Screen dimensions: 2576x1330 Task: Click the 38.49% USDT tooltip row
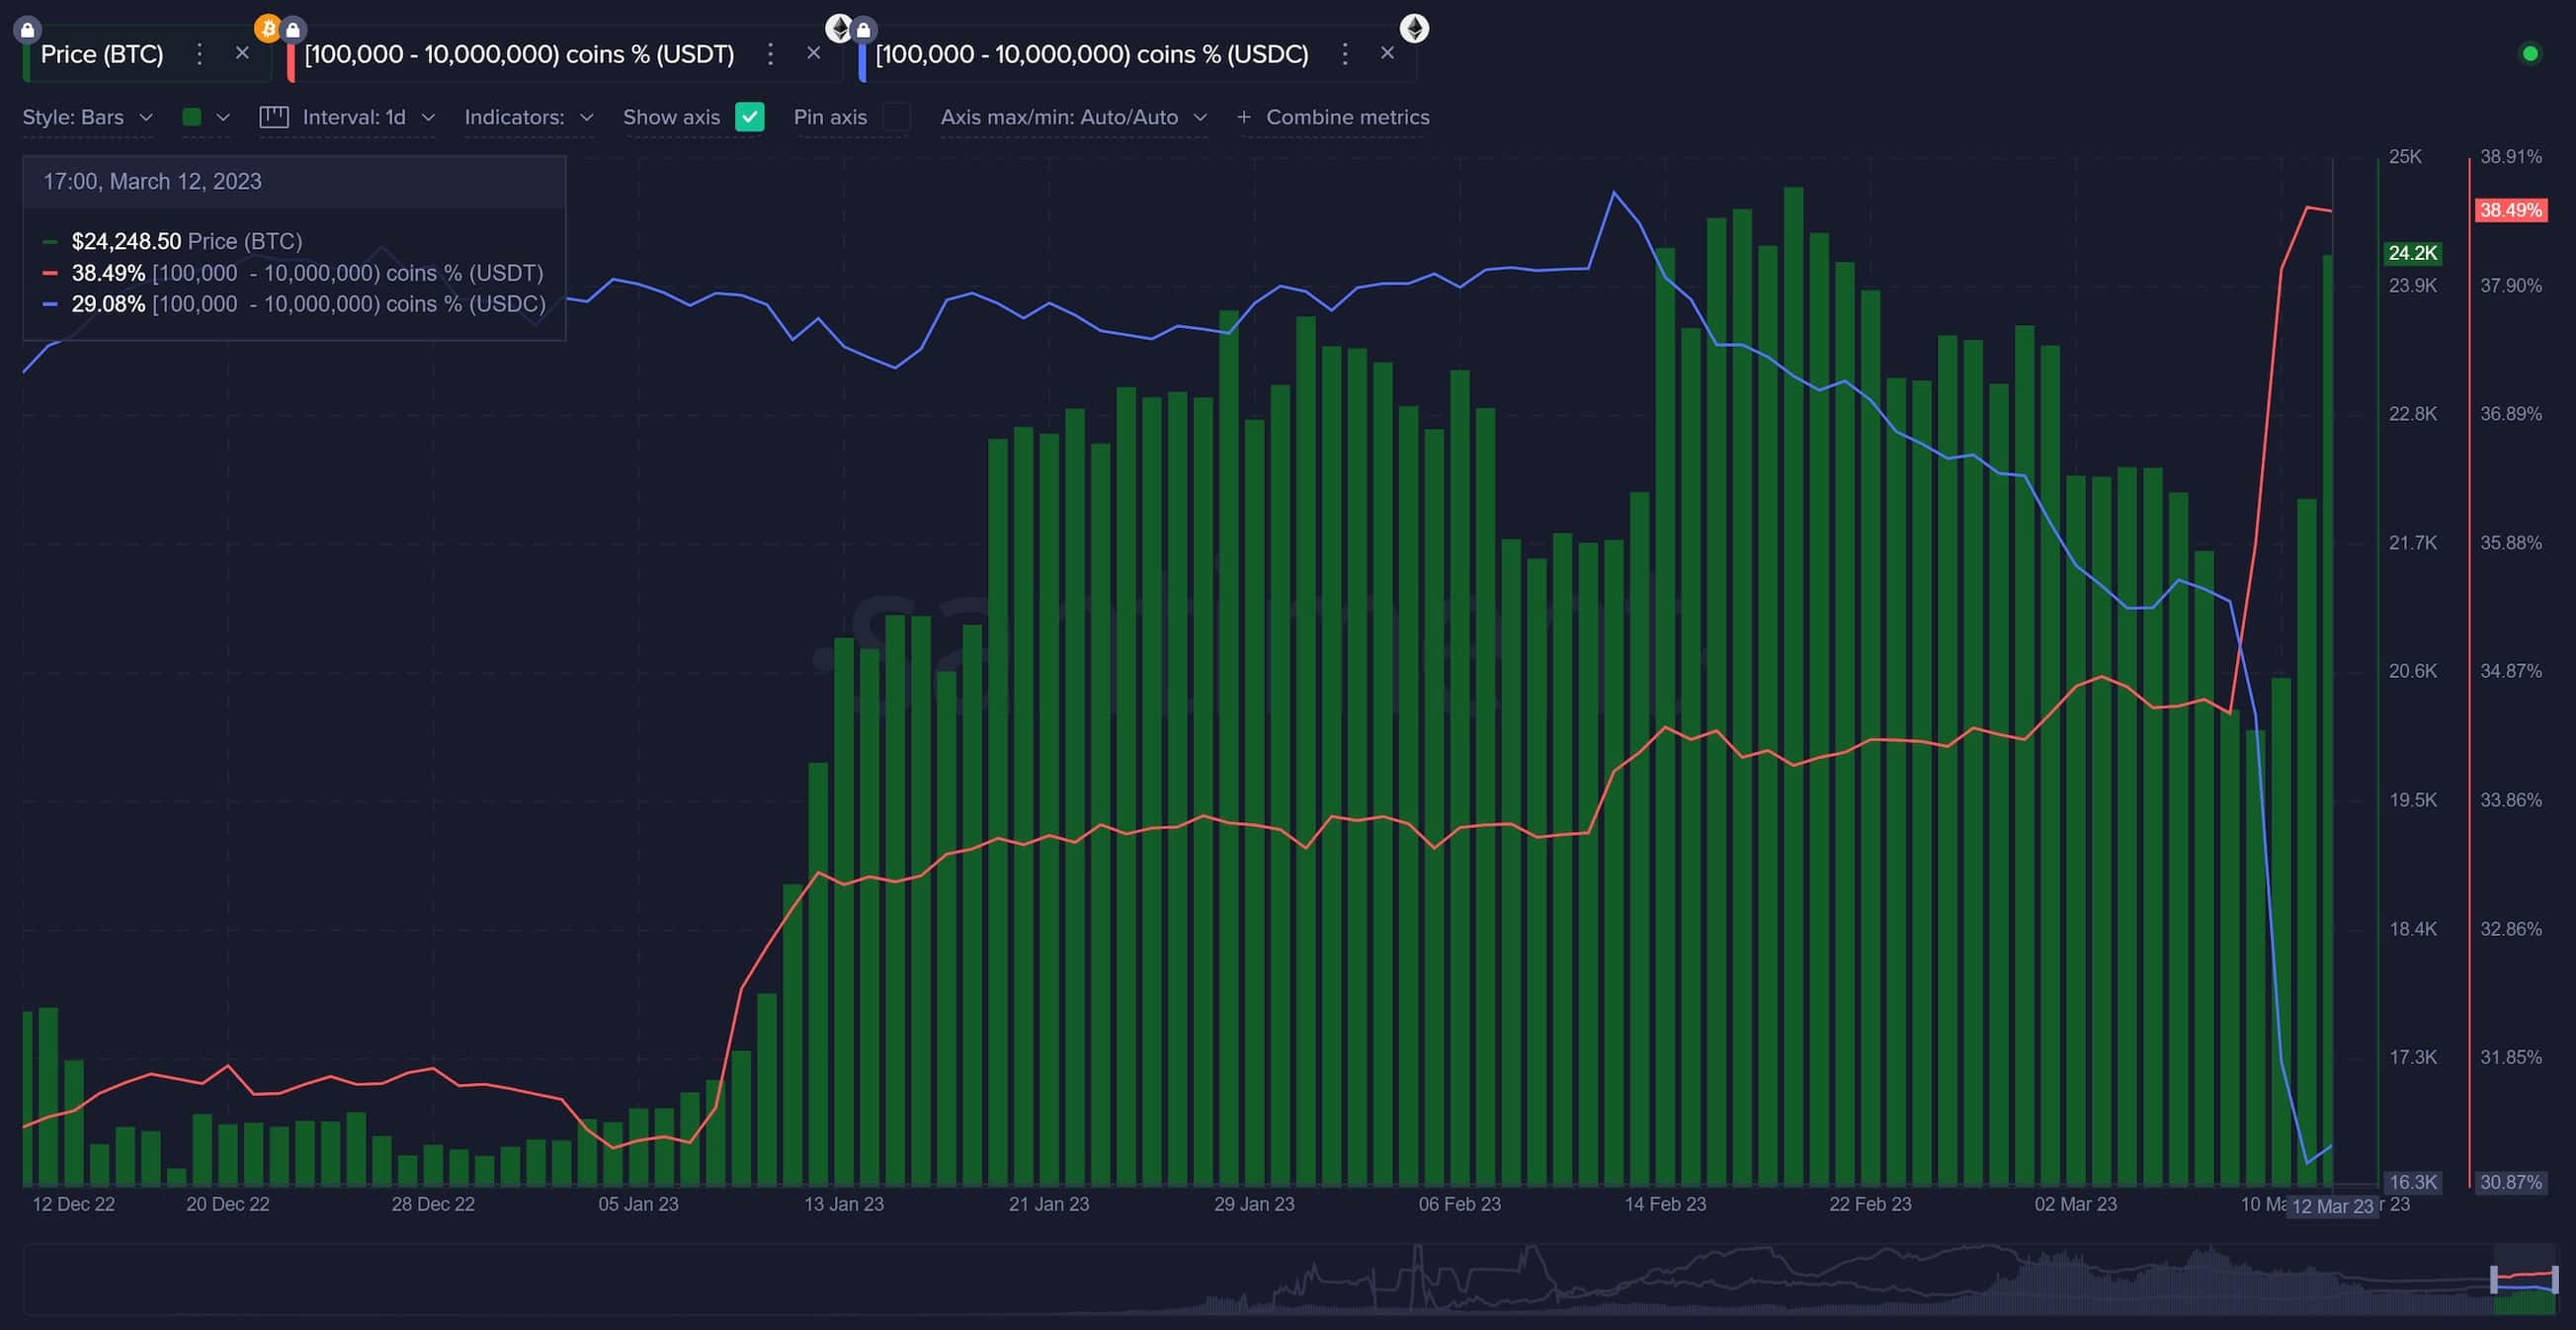tap(293, 273)
